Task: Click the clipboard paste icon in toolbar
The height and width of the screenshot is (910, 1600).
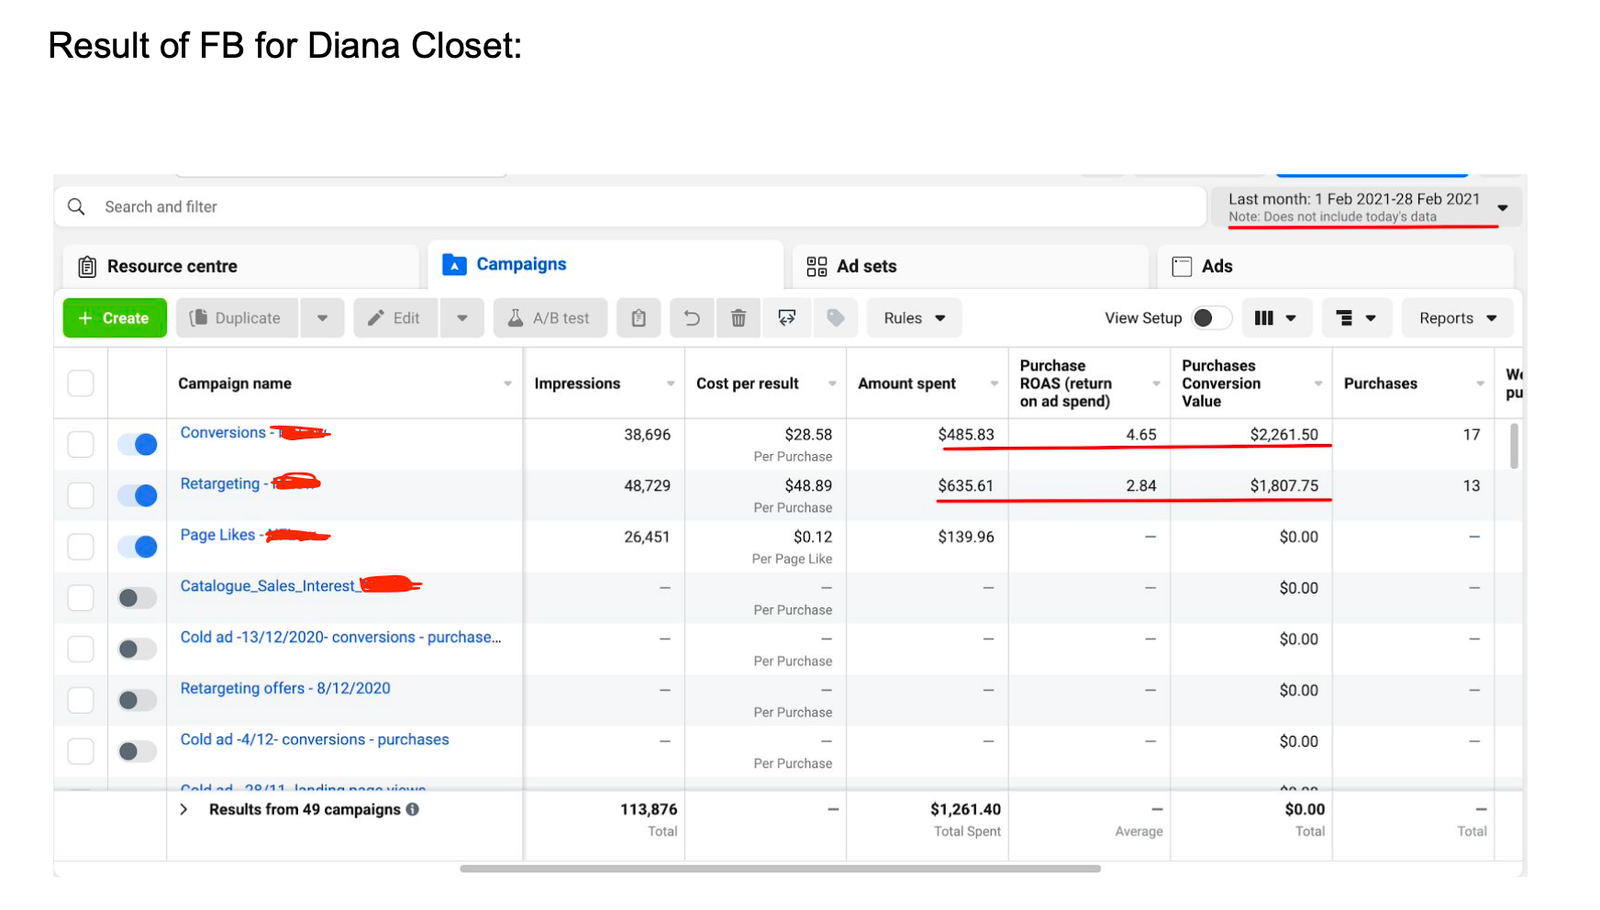Action: pyautogui.click(x=638, y=318)
